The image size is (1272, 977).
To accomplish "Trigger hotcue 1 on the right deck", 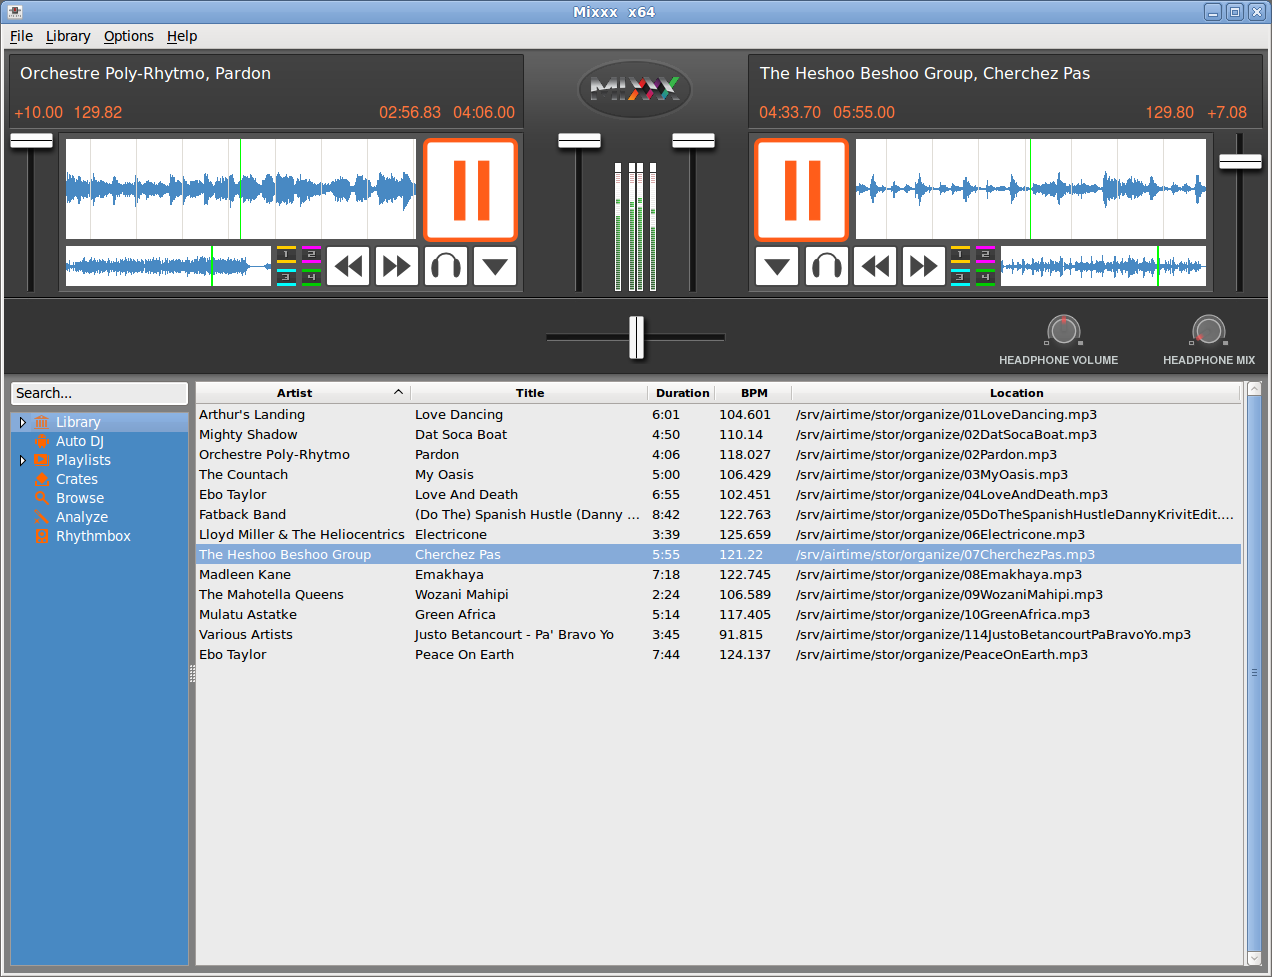I will (x=960, y=255).
